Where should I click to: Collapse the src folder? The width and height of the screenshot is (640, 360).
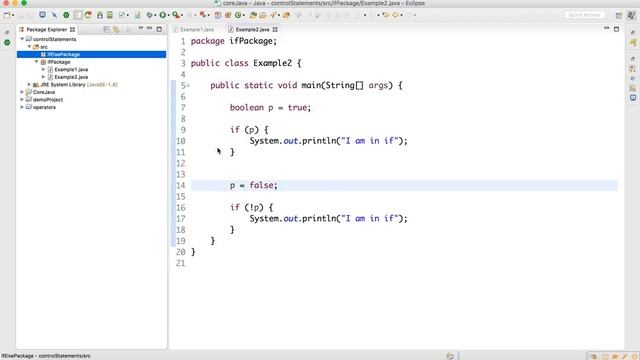point(29,47)
